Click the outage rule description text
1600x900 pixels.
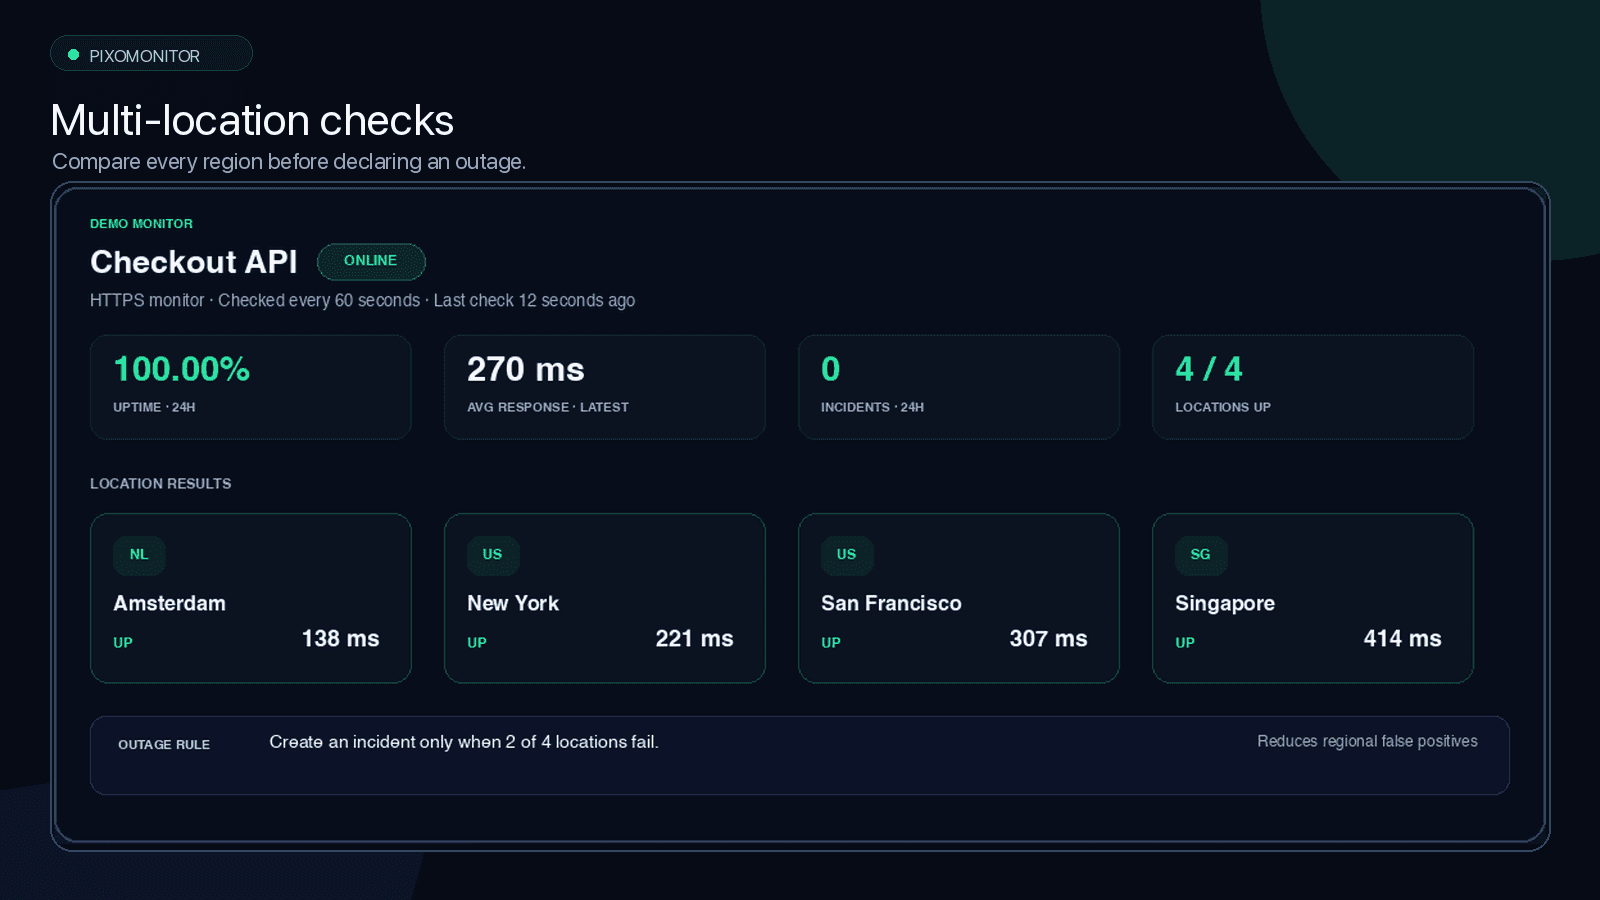tap(464, 742)
